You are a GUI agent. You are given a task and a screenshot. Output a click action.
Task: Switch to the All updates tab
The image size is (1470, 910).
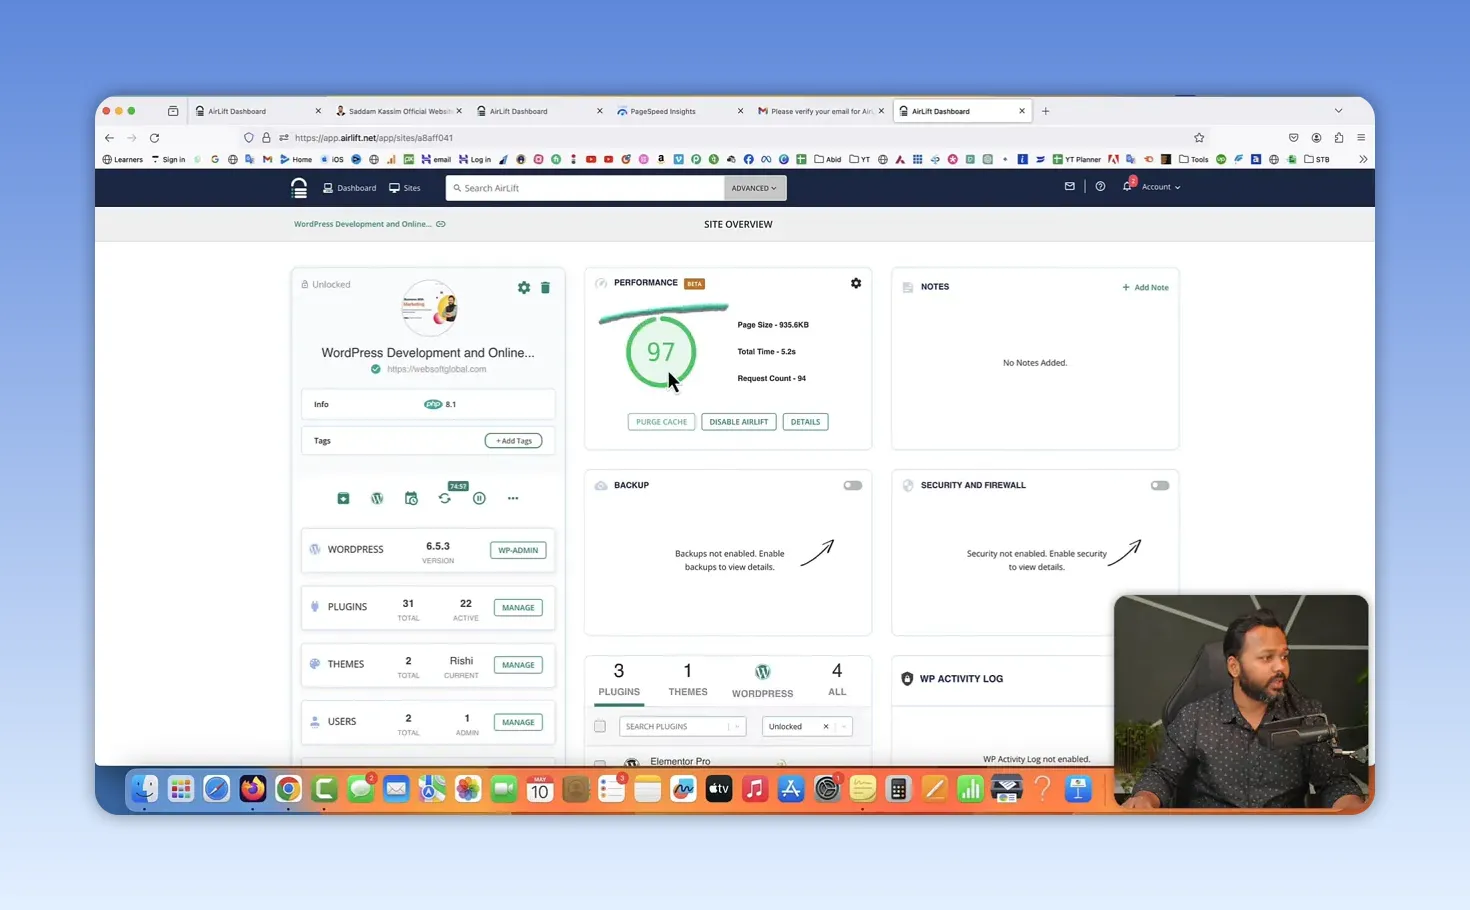tap(837, 680)
